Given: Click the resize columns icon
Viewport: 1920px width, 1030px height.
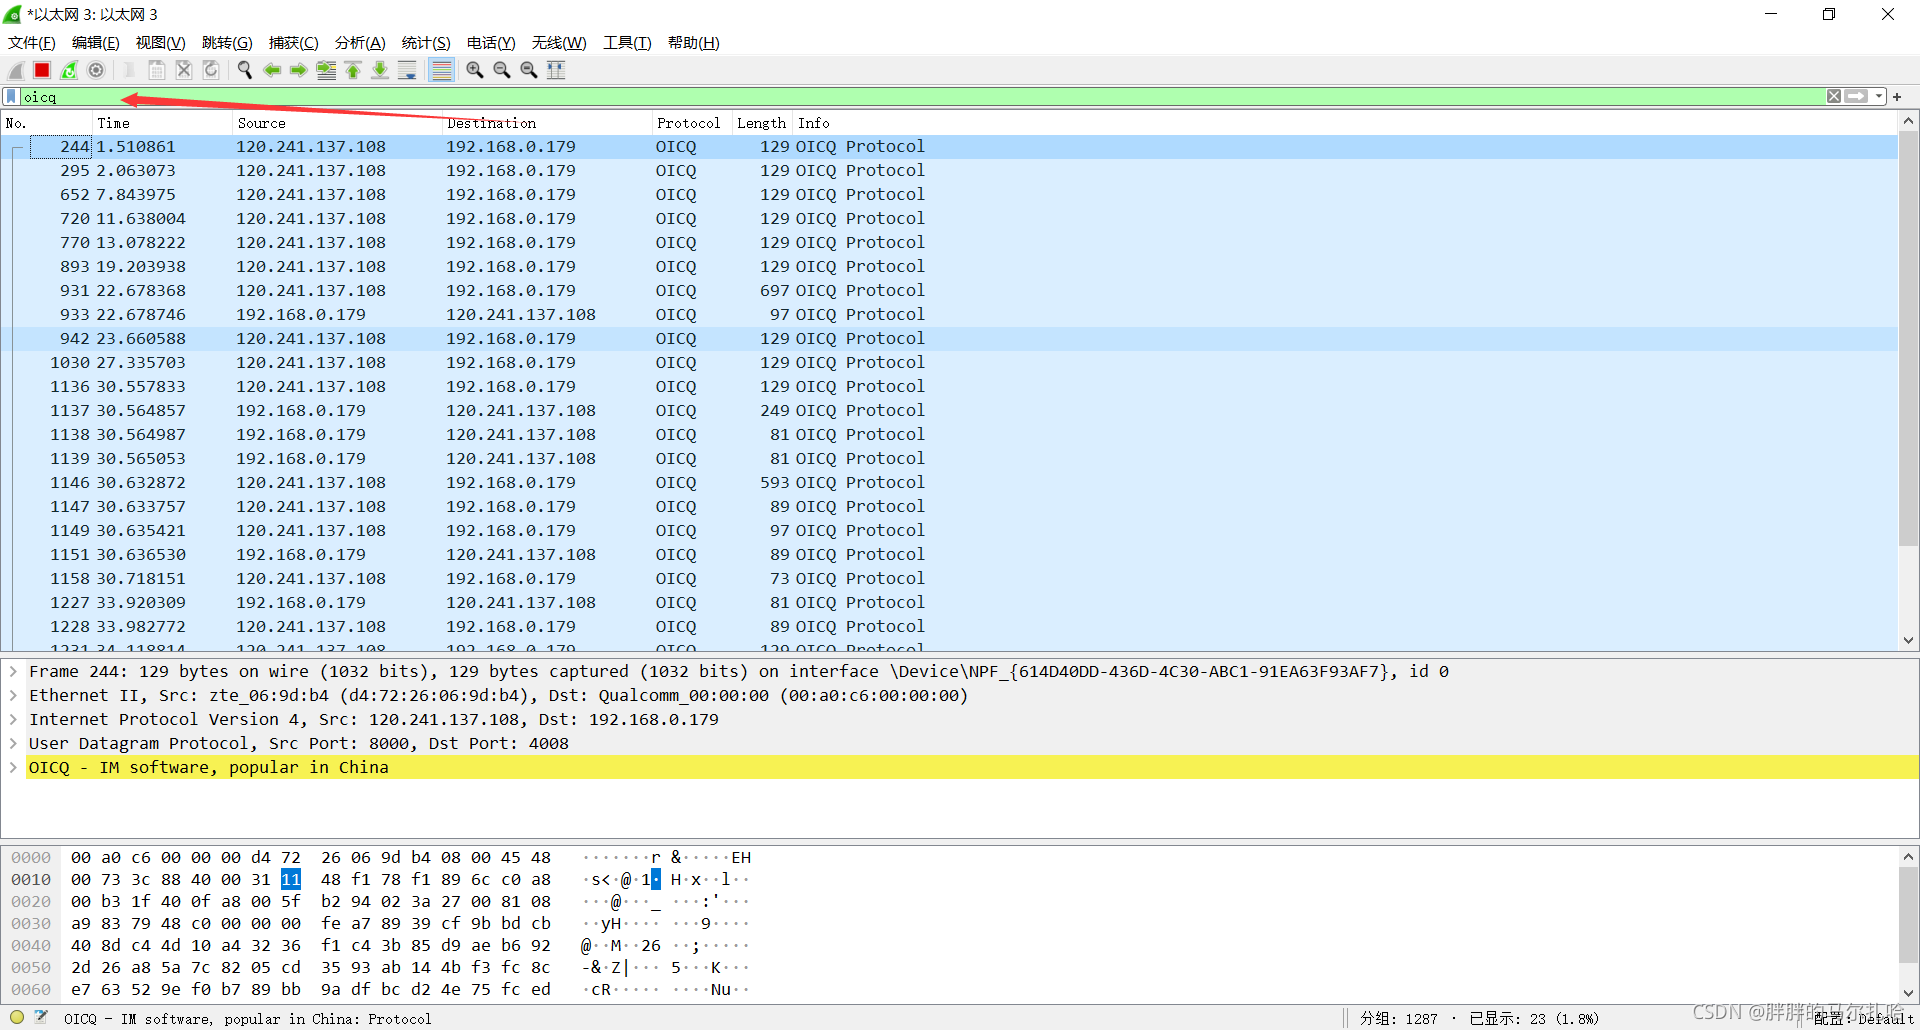Looking at the screenshot, I should pyautogui.click(x=556, y=70).
